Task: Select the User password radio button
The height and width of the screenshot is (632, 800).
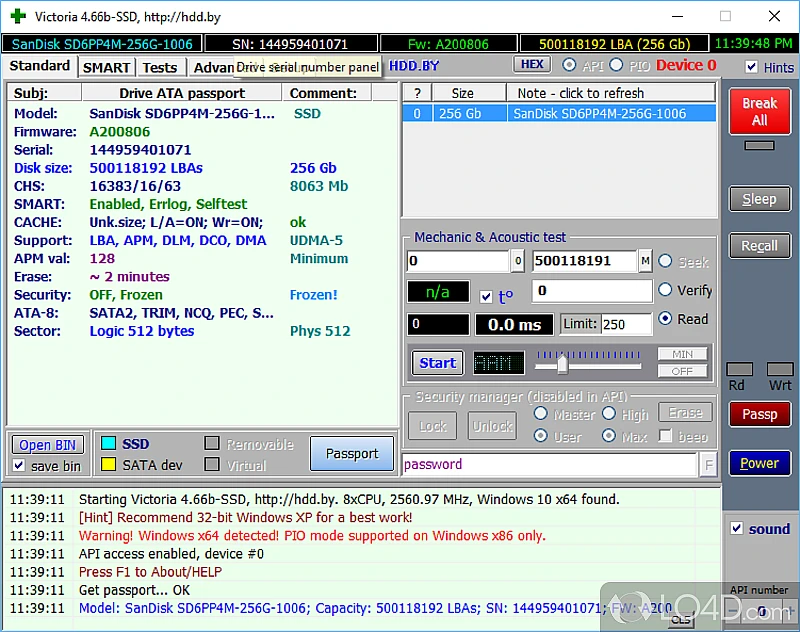Action: click(x=541, y=436)
